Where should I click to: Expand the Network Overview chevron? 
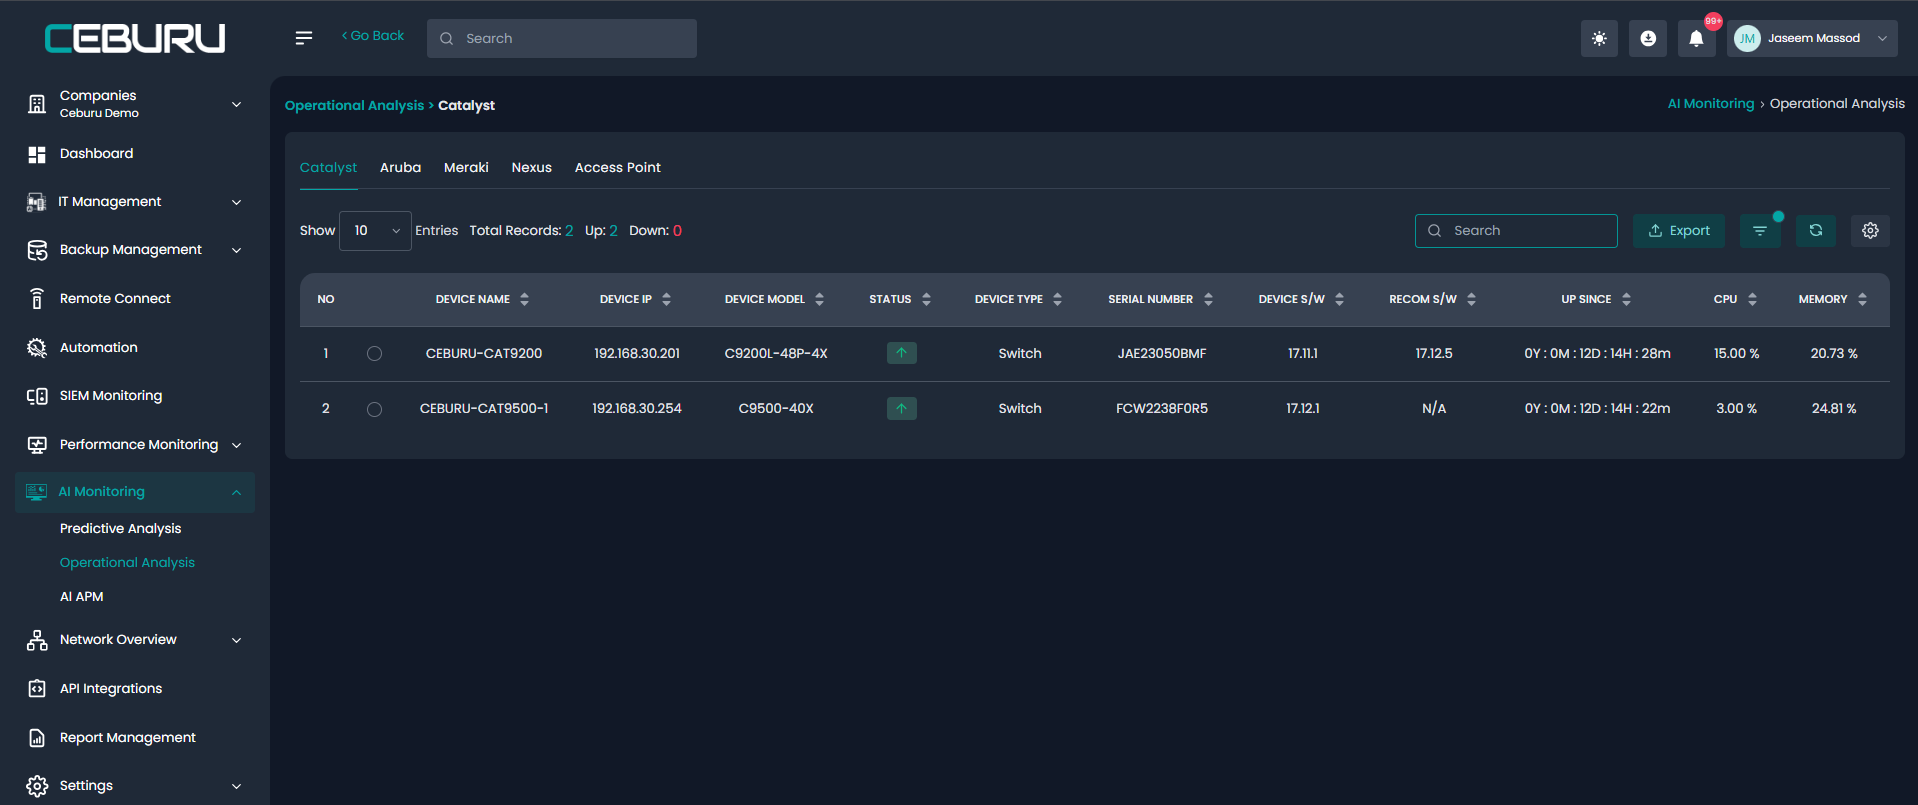pyautogui.click(x=237, y=640)
